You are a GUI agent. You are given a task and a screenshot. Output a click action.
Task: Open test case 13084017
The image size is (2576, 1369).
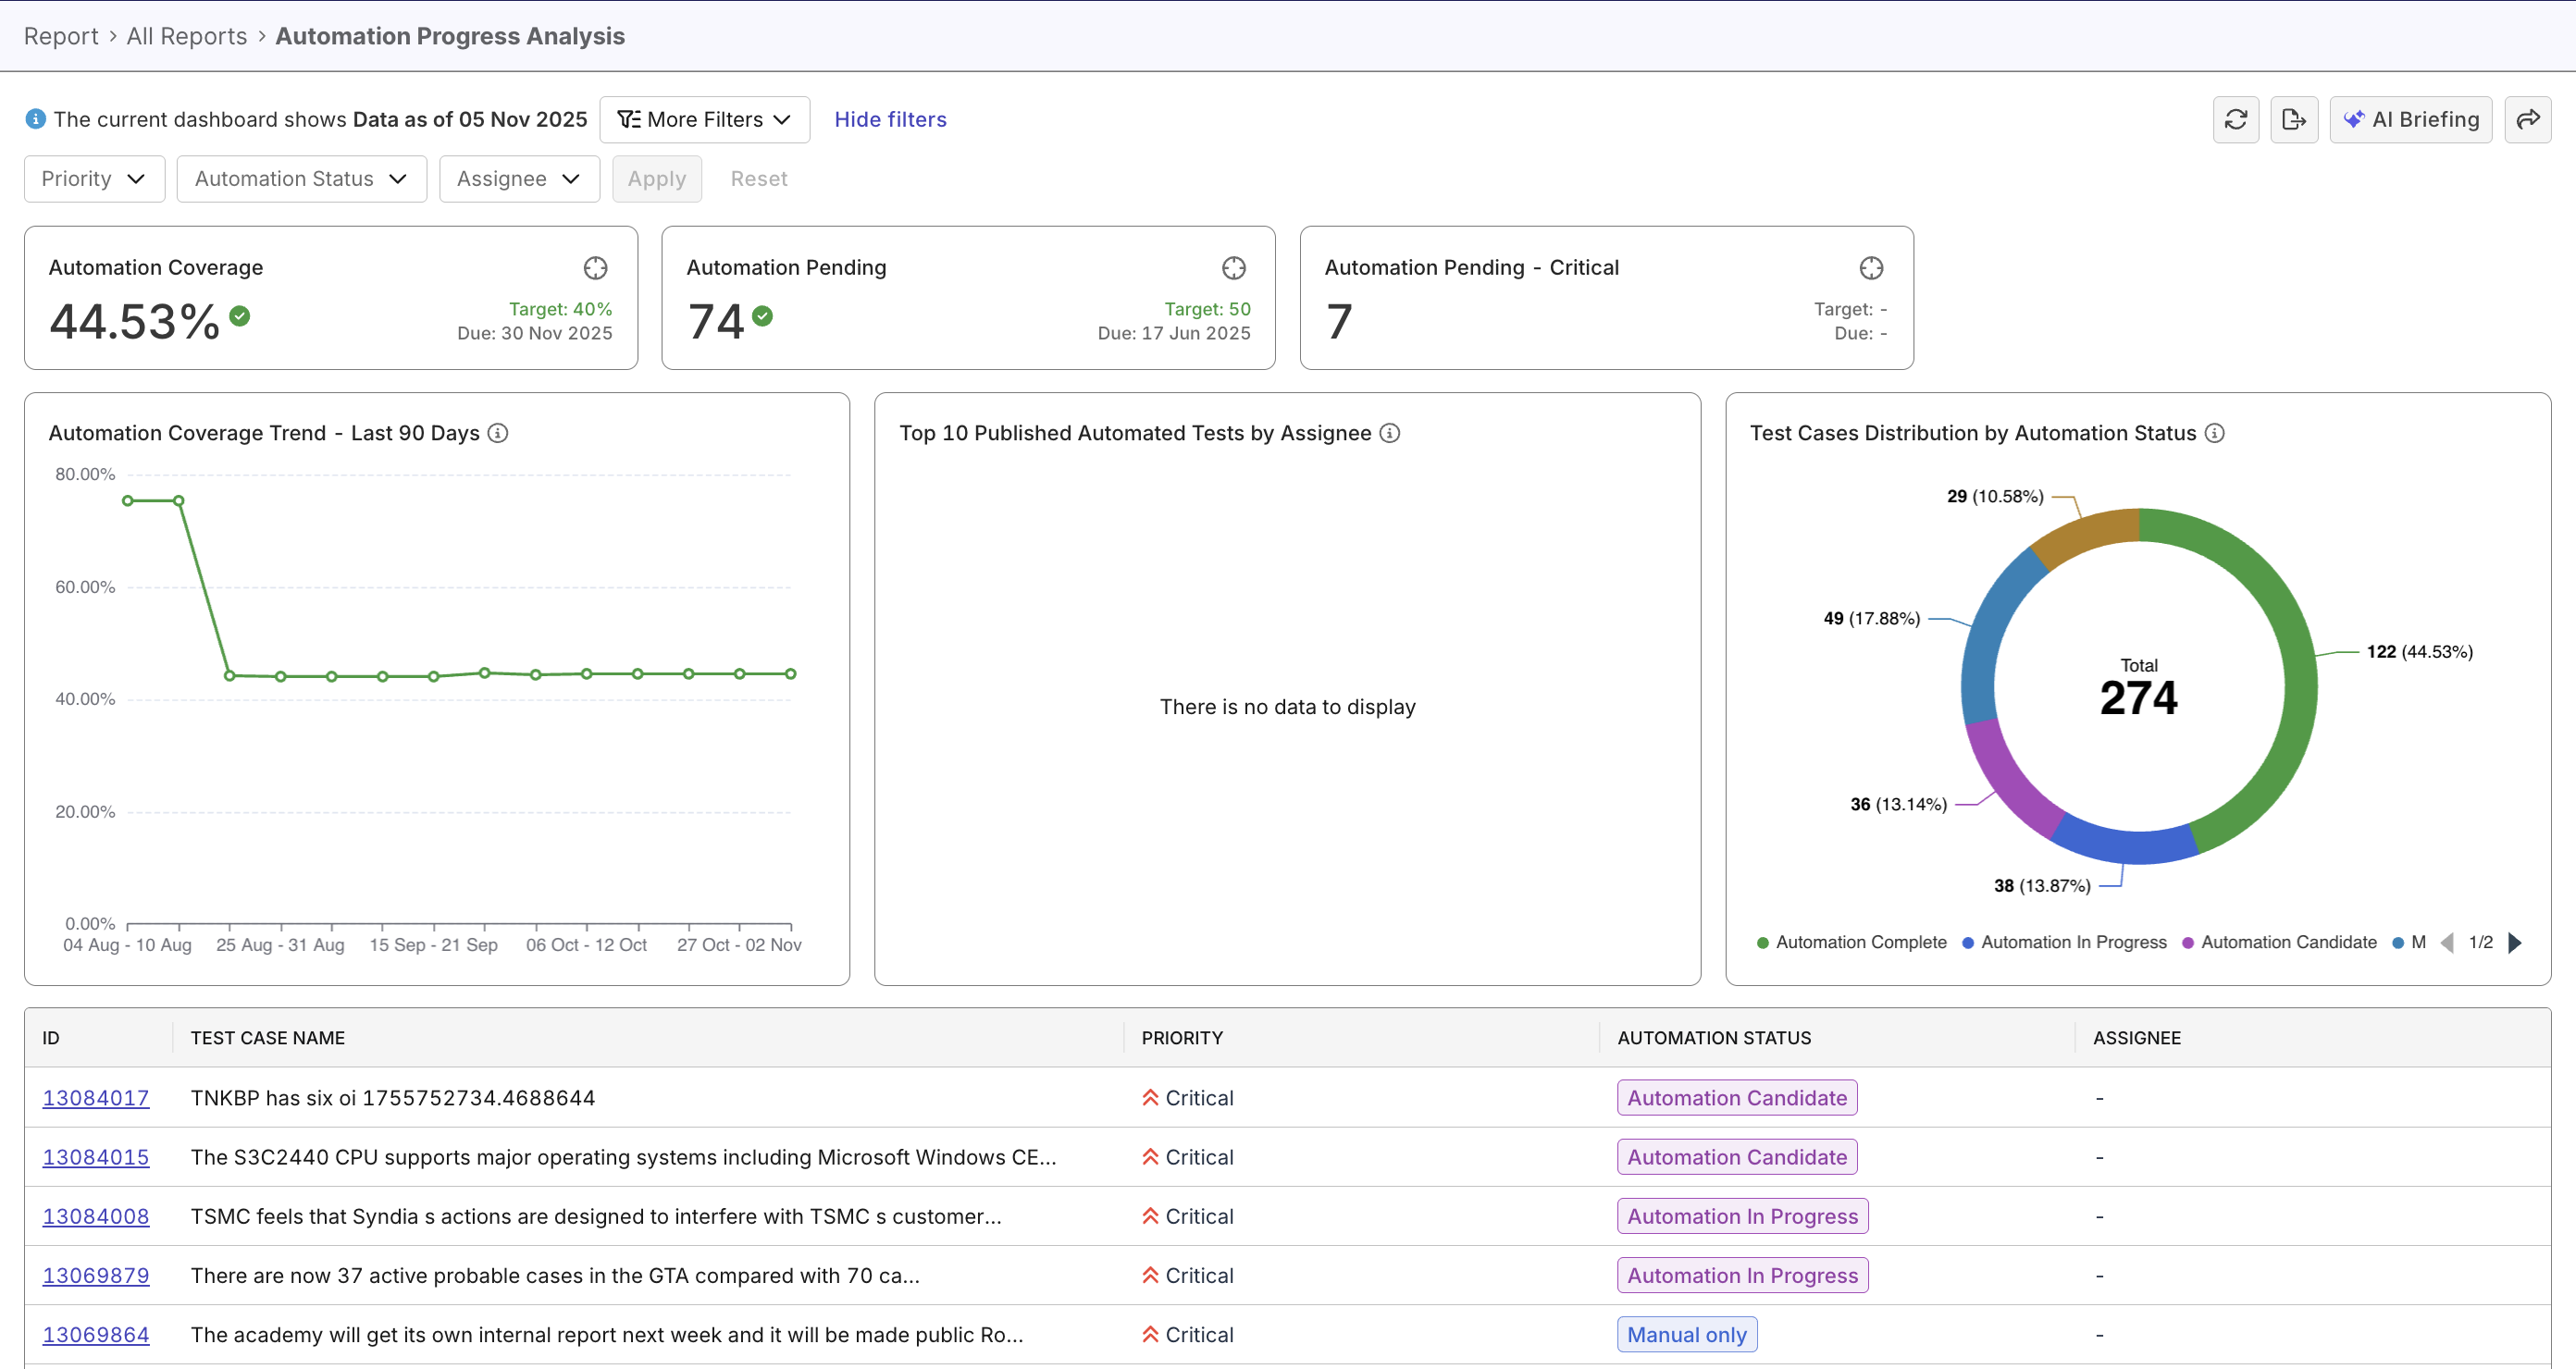click(96, 1097)
